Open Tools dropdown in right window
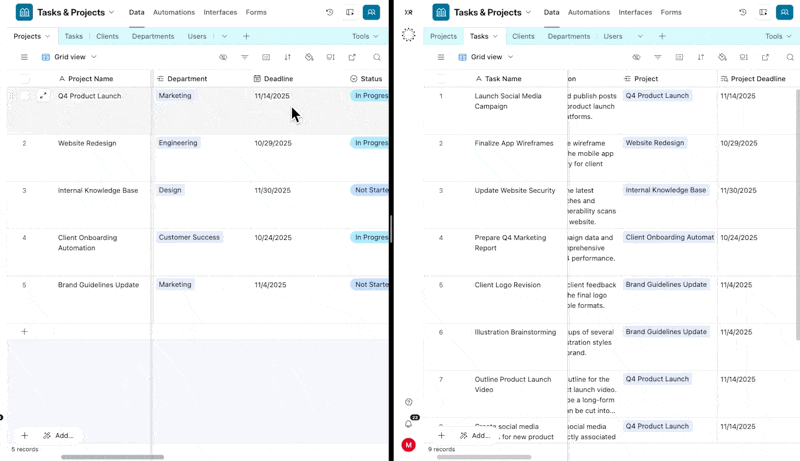The height and width of the screenshot is (461, 800). (778, 36)
